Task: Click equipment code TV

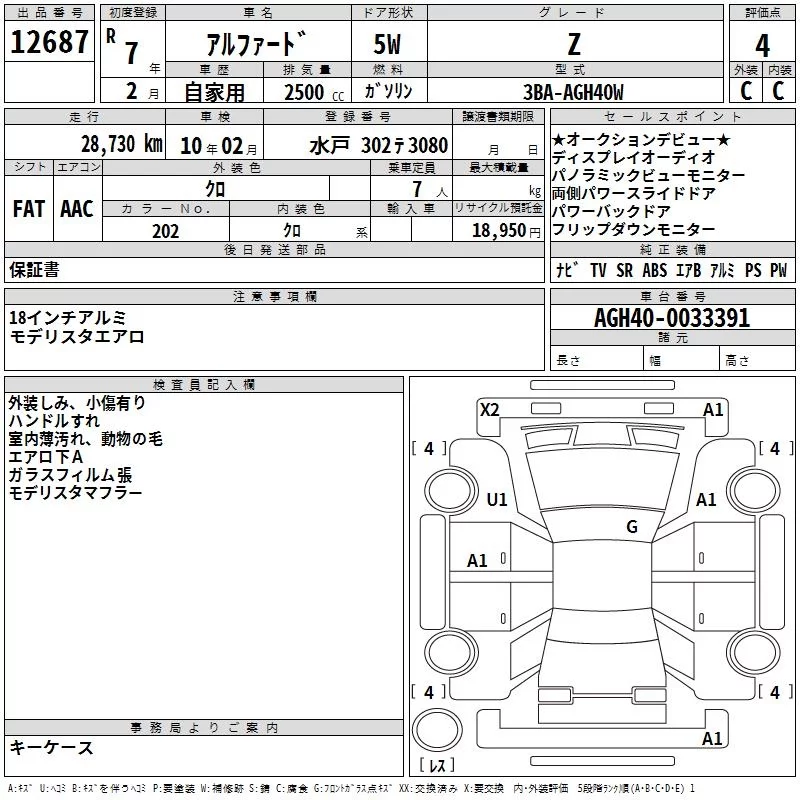Action: 598,270
